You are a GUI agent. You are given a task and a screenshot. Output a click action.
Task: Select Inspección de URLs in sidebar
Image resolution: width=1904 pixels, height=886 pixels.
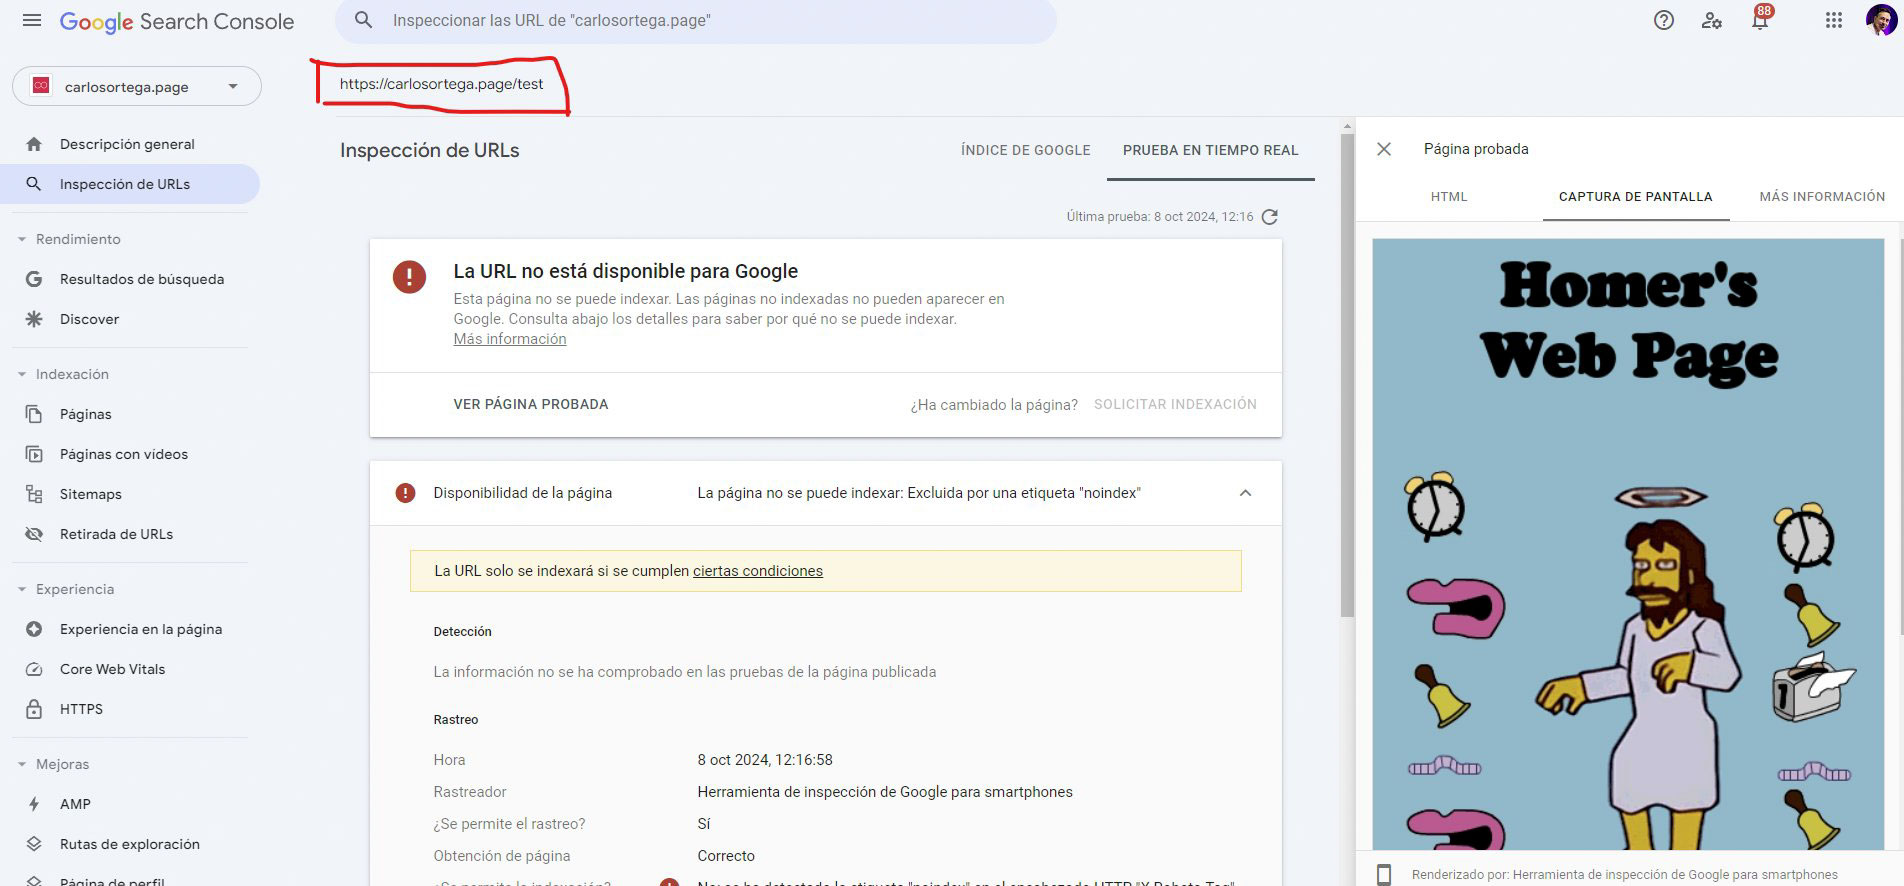pyautogui.click(x=130, y=184)
